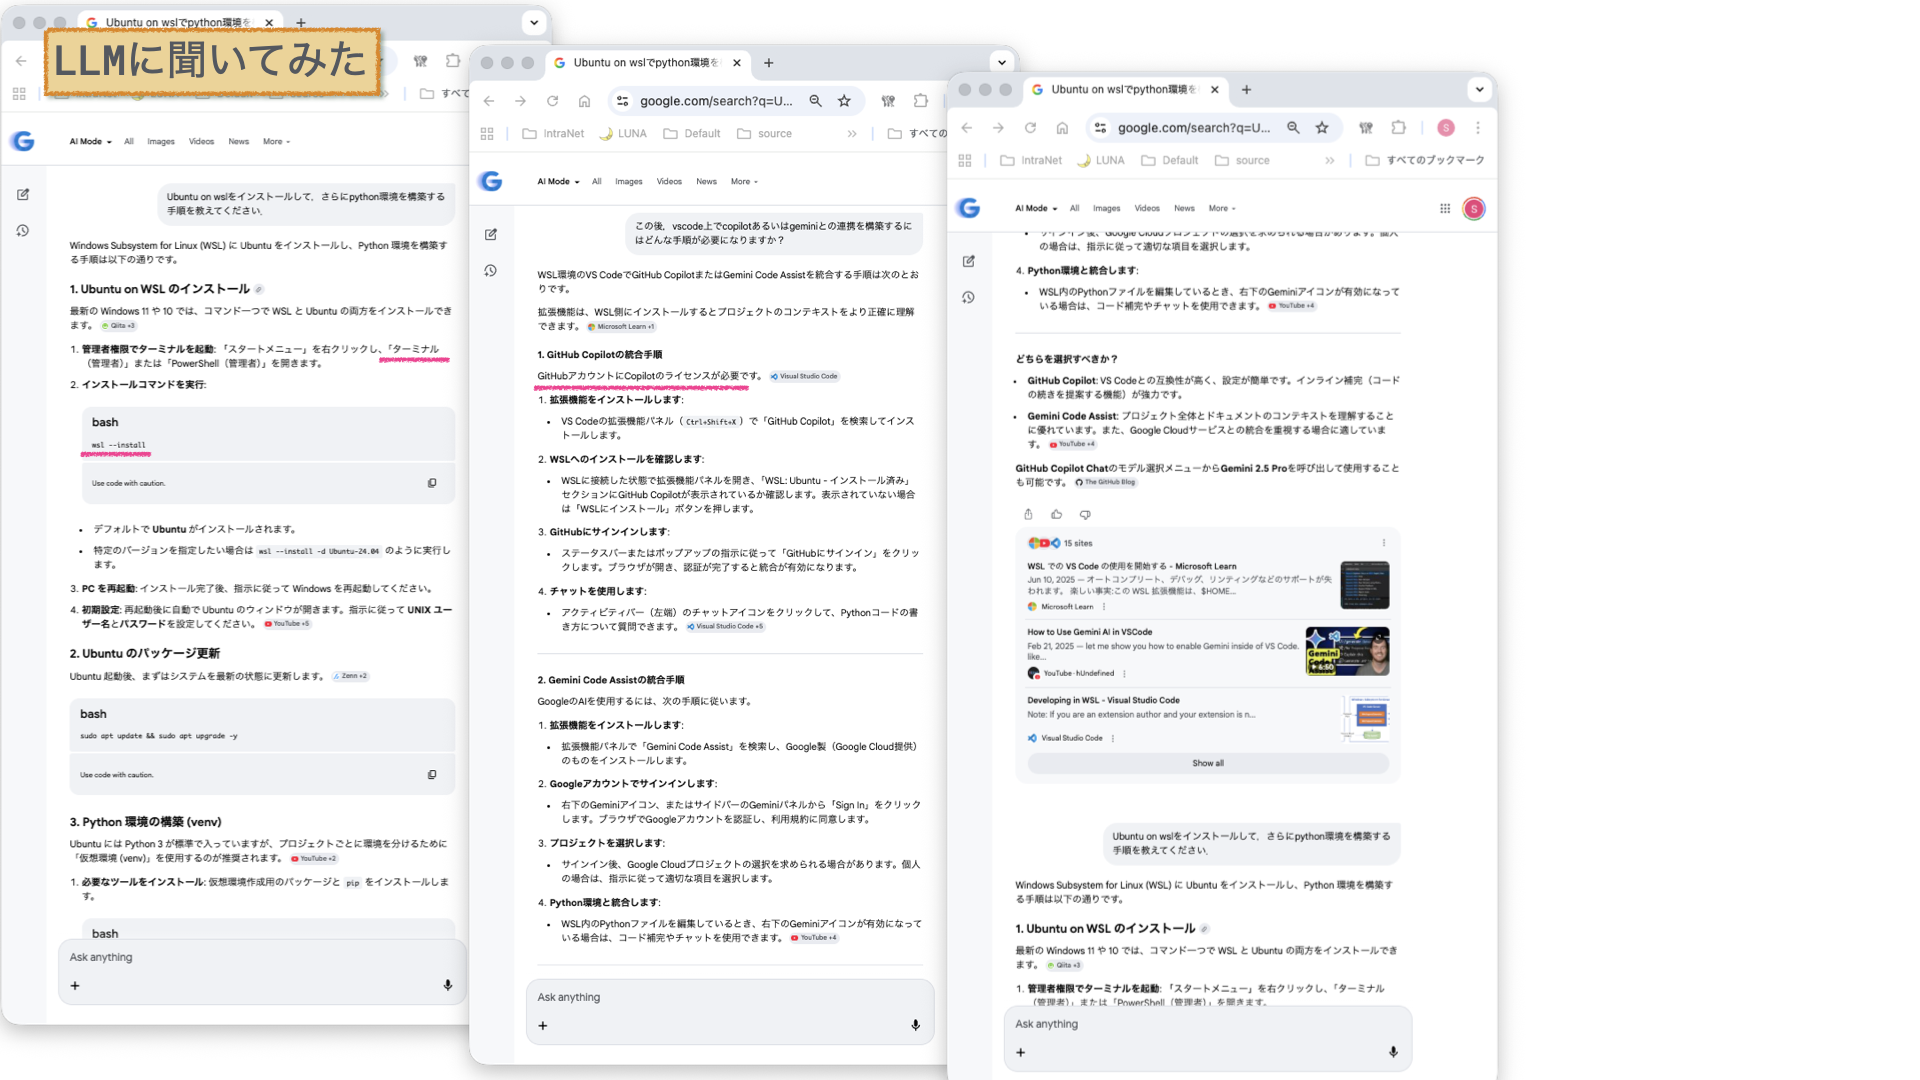The height and width of the screenshot is (1080, 1920).
Task: Open a new tab in the right window
Action: (1246, 89)
